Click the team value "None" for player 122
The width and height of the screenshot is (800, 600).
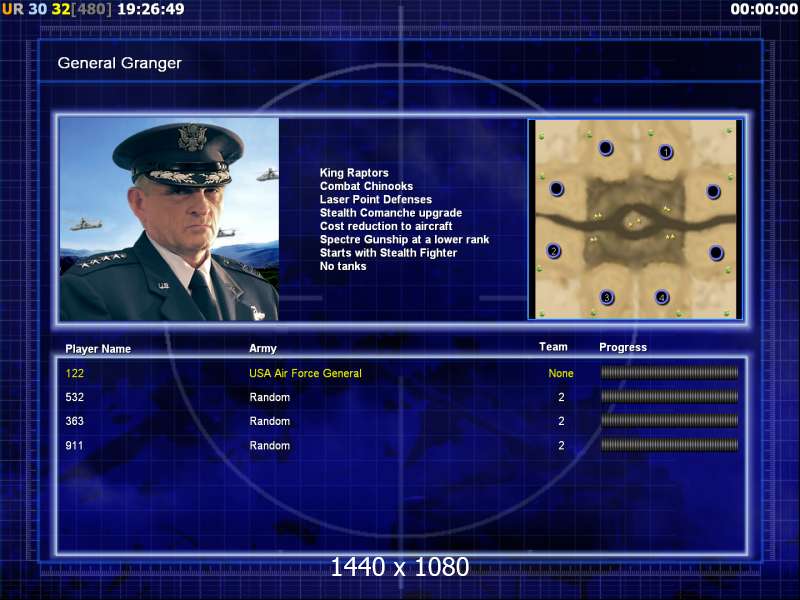pyautogui.click(x=561, y=373)
